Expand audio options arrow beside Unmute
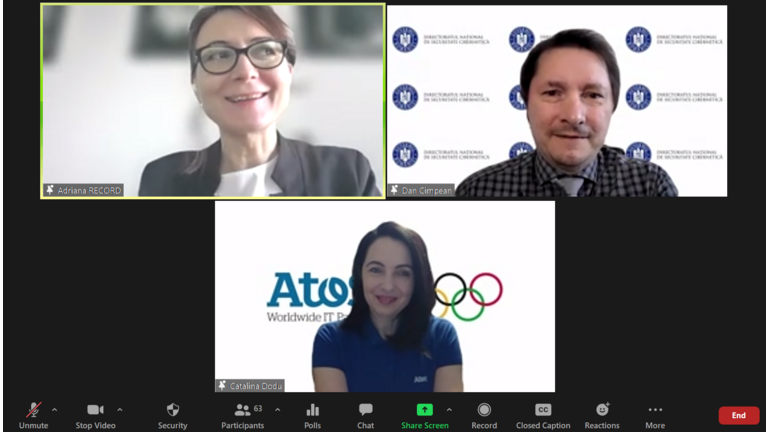Image resolution: width=768 pixels, height=432 pixels. tap(54, 409)
